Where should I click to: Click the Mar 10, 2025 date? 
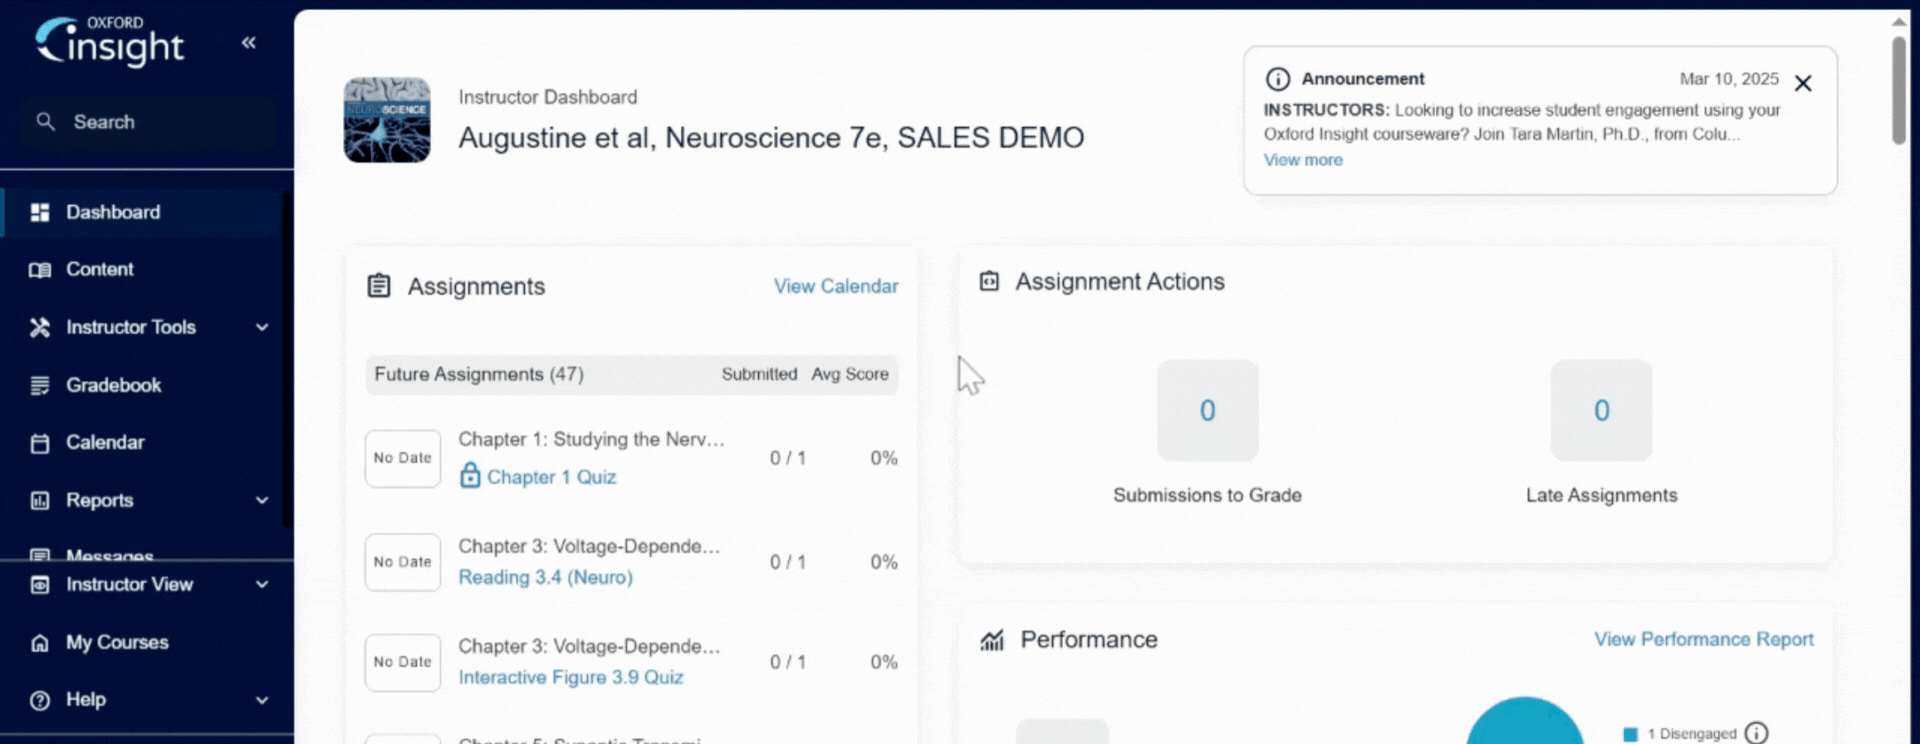tap(1729, 79)
